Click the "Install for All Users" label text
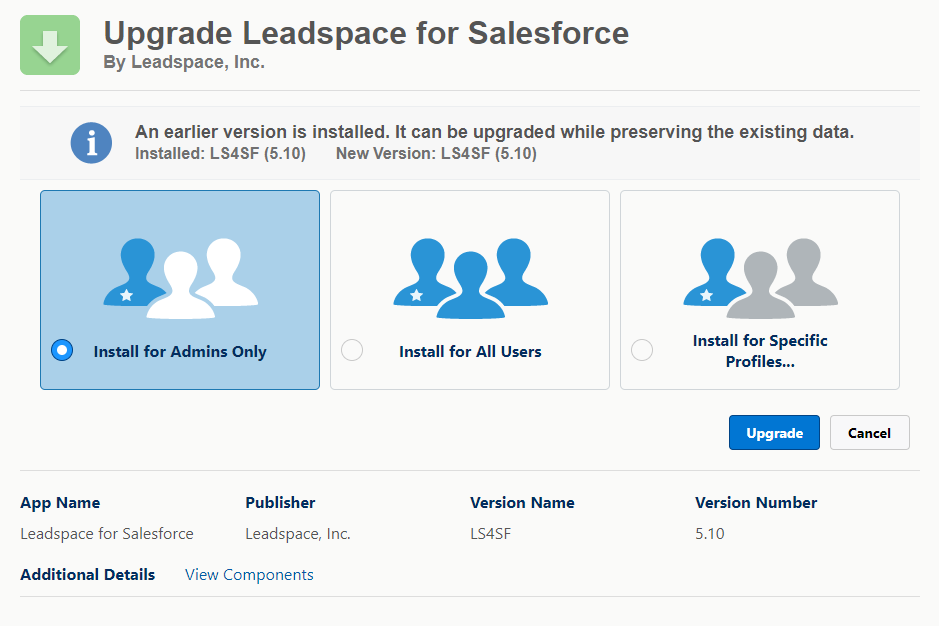This screenshot has height=626, width=939. [x=470, y=352]
